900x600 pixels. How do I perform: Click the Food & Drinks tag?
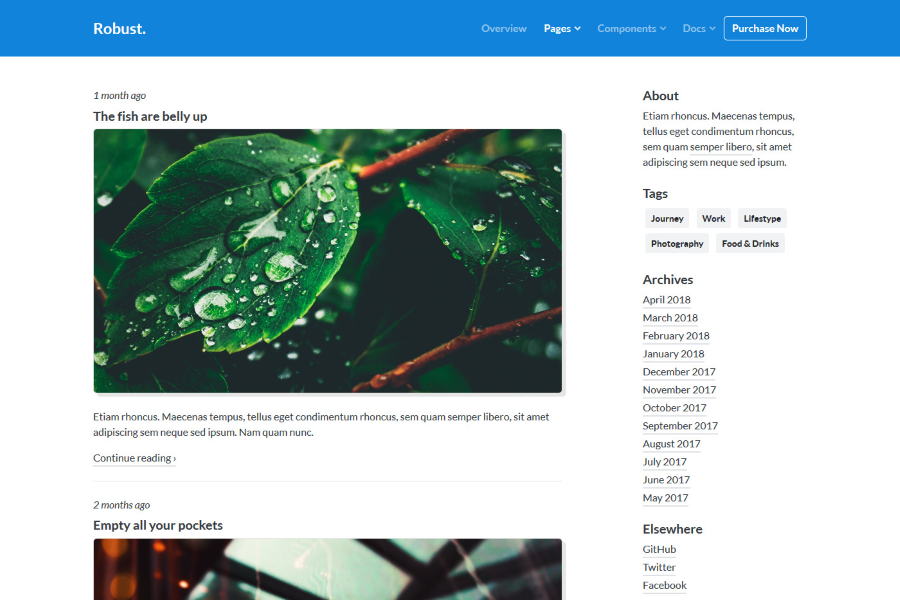[749, 243]
